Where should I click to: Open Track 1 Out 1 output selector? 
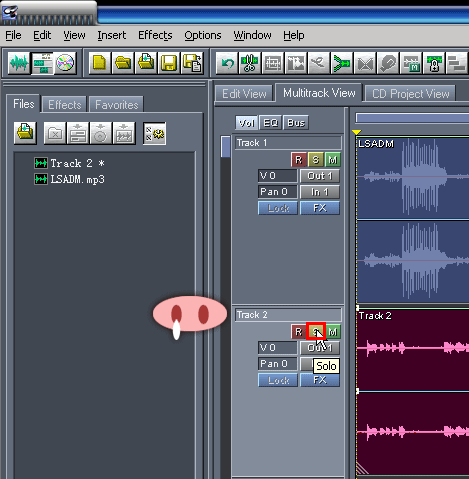coord(320,176)
